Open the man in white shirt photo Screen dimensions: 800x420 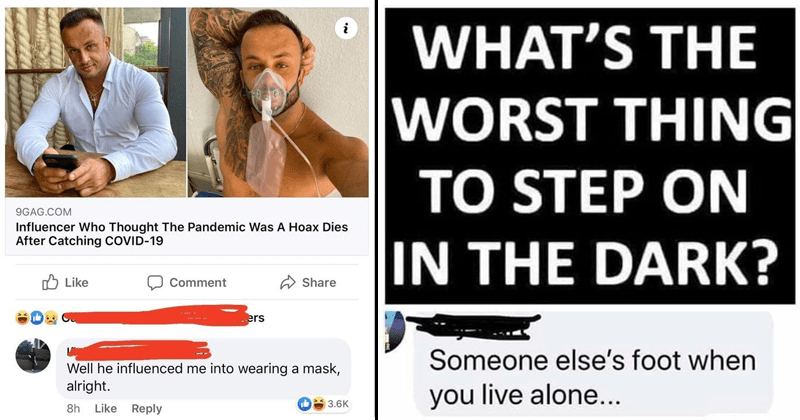coord(95,102)
